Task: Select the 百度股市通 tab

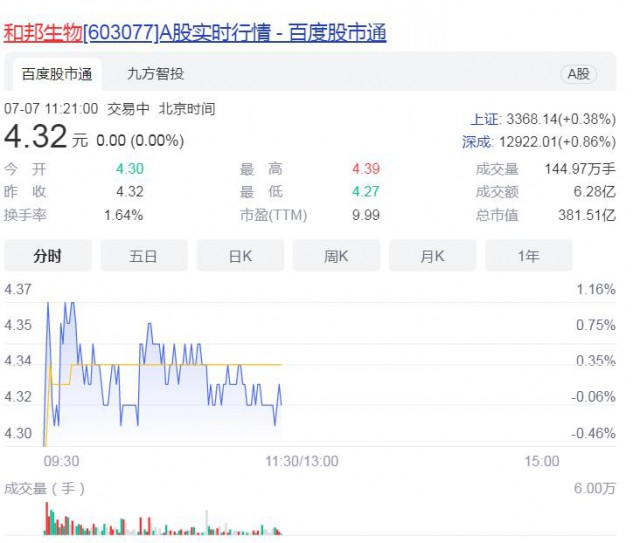Action: (x=57, y=74)
